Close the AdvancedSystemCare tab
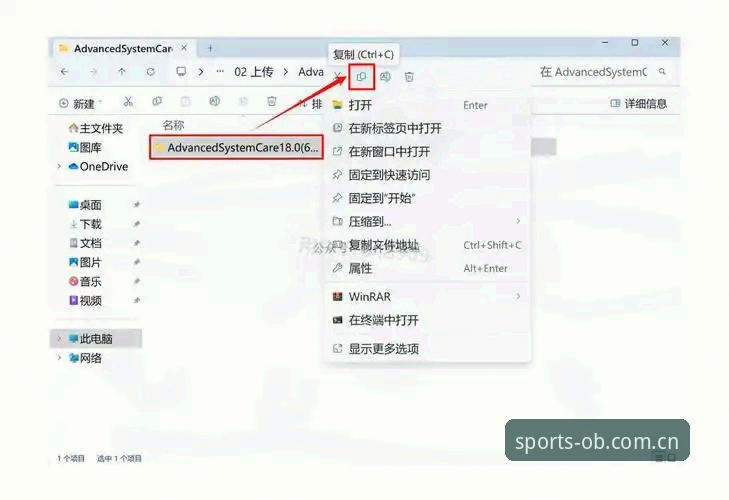Viewport: 729px width, 500px height. tap(184, 48)
